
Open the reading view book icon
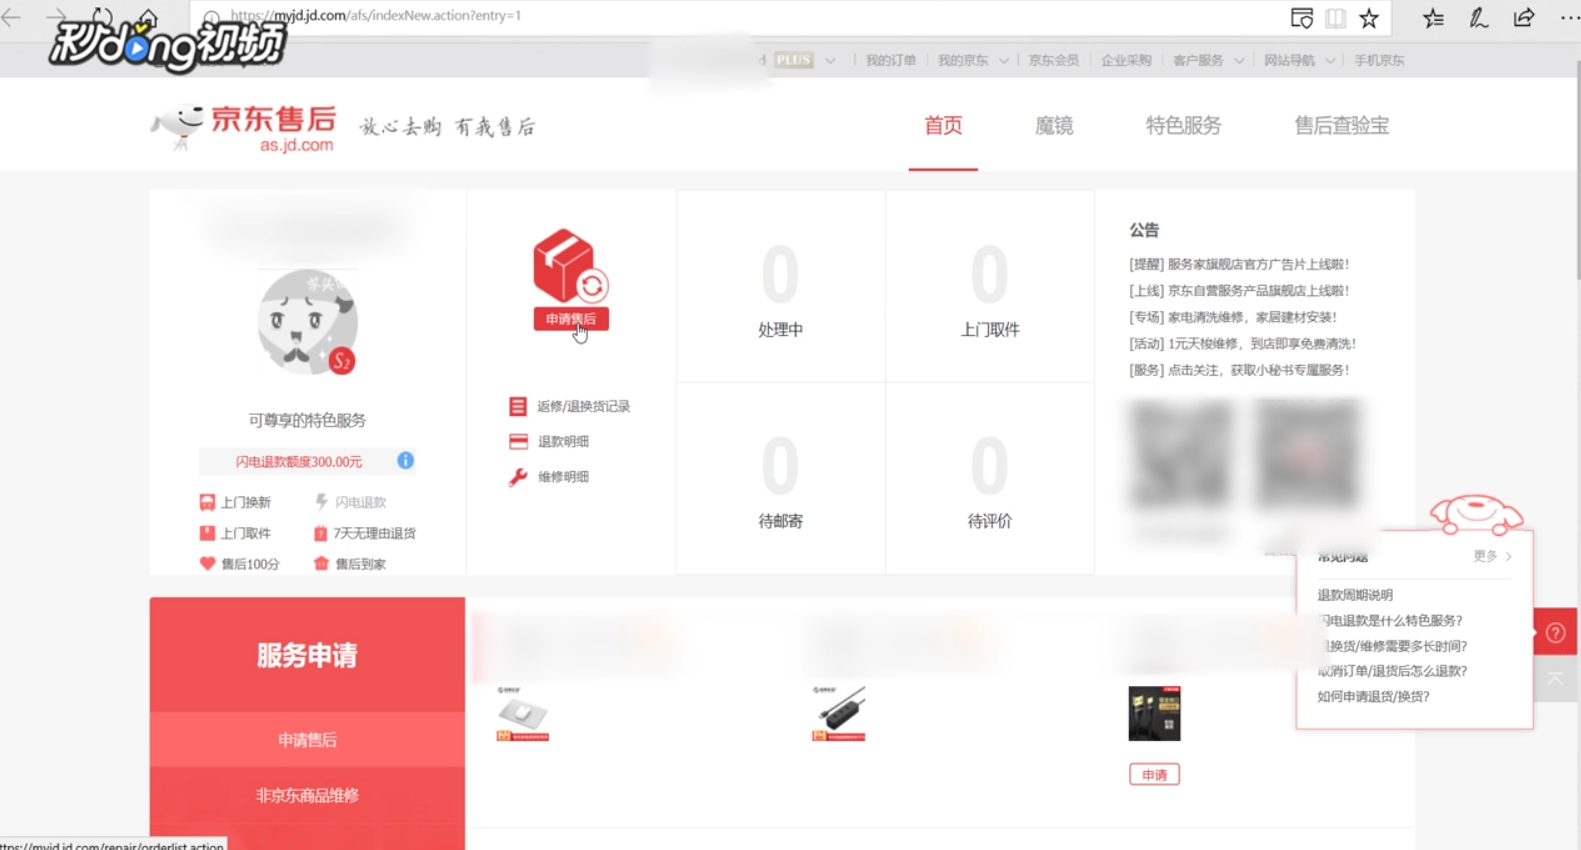[x=1335, y=18]
